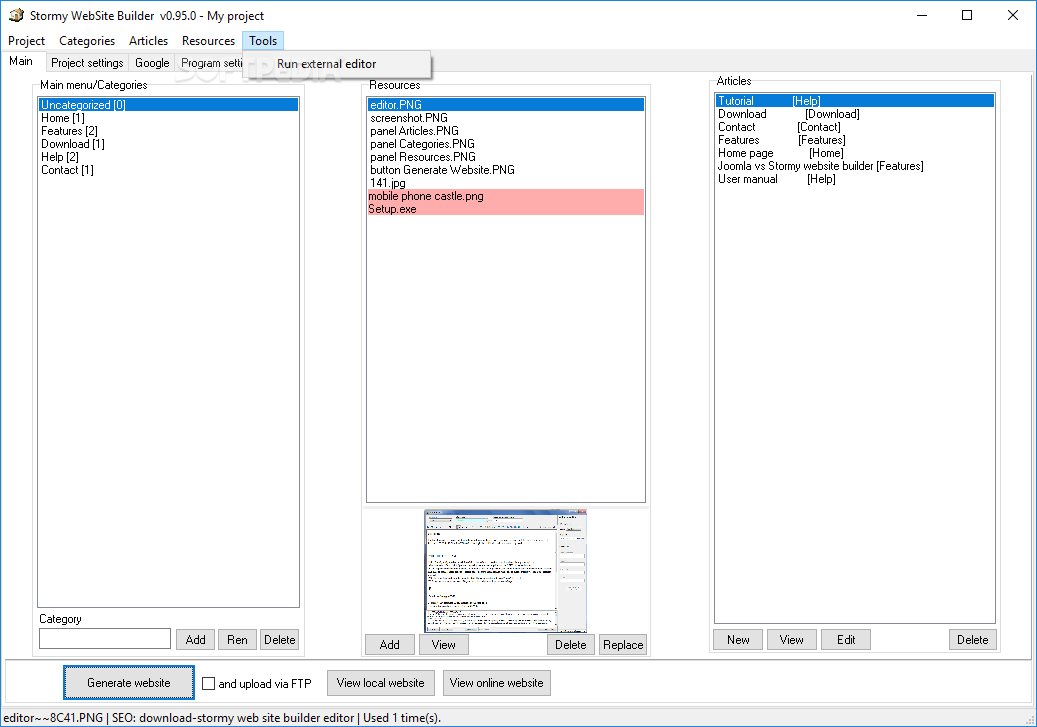Select 'button Generate Website.PNG' resource
This screenshot has height=727, width=1037.
pos(506,170)
